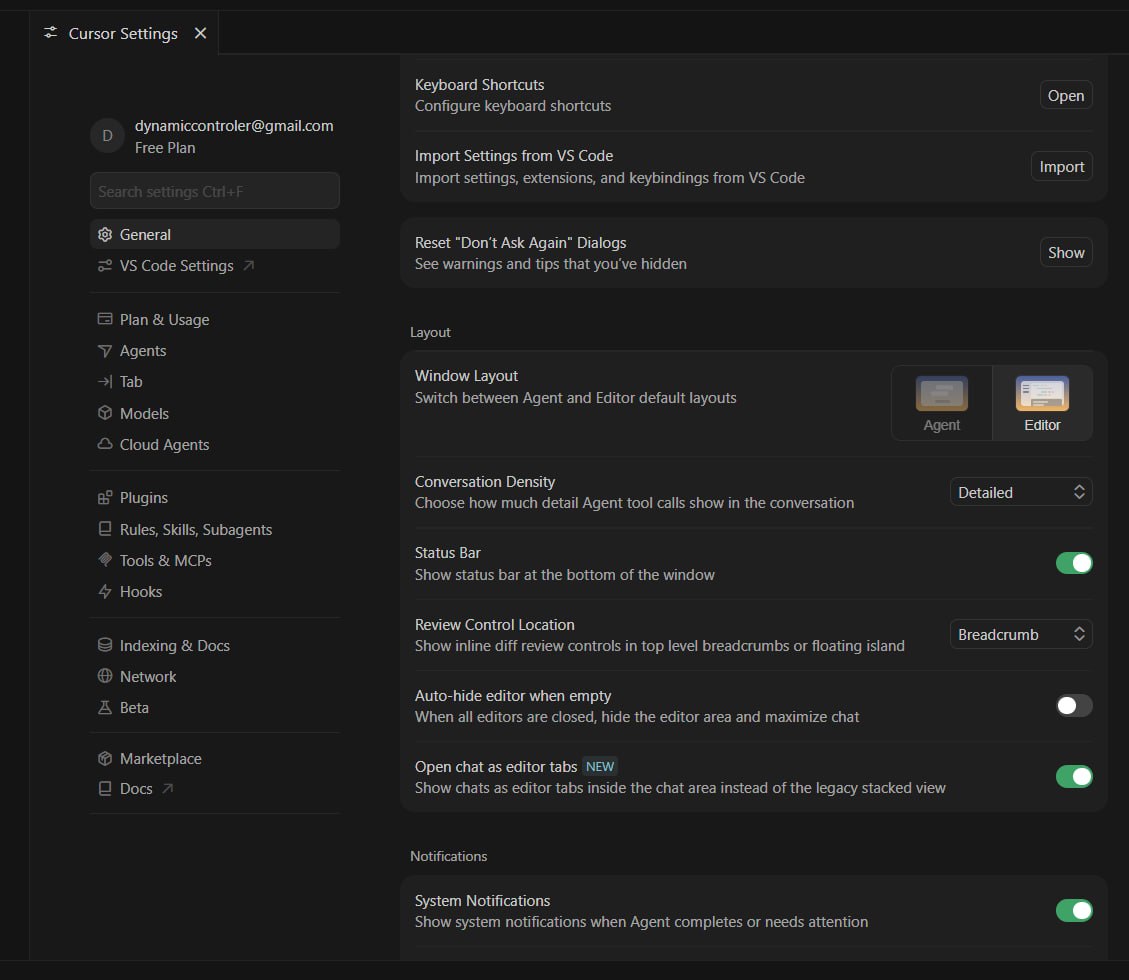Open Cloud Agents settings

(x=215, y=444)
